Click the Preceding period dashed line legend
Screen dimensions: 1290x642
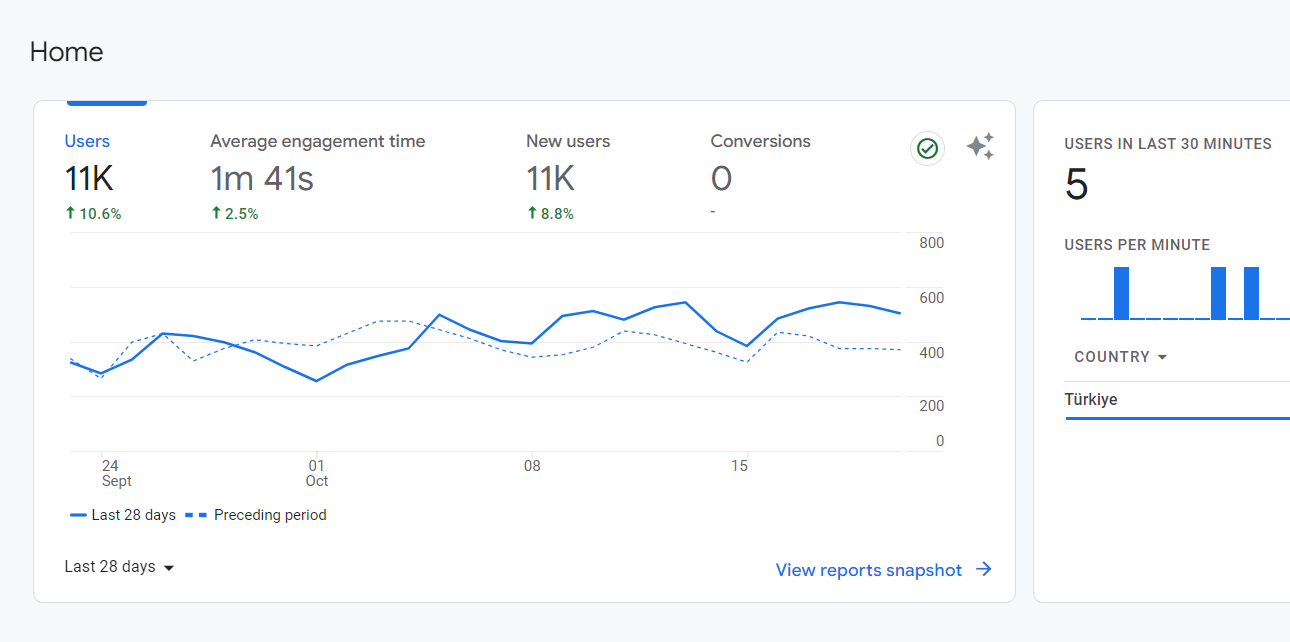pos(256,515)
